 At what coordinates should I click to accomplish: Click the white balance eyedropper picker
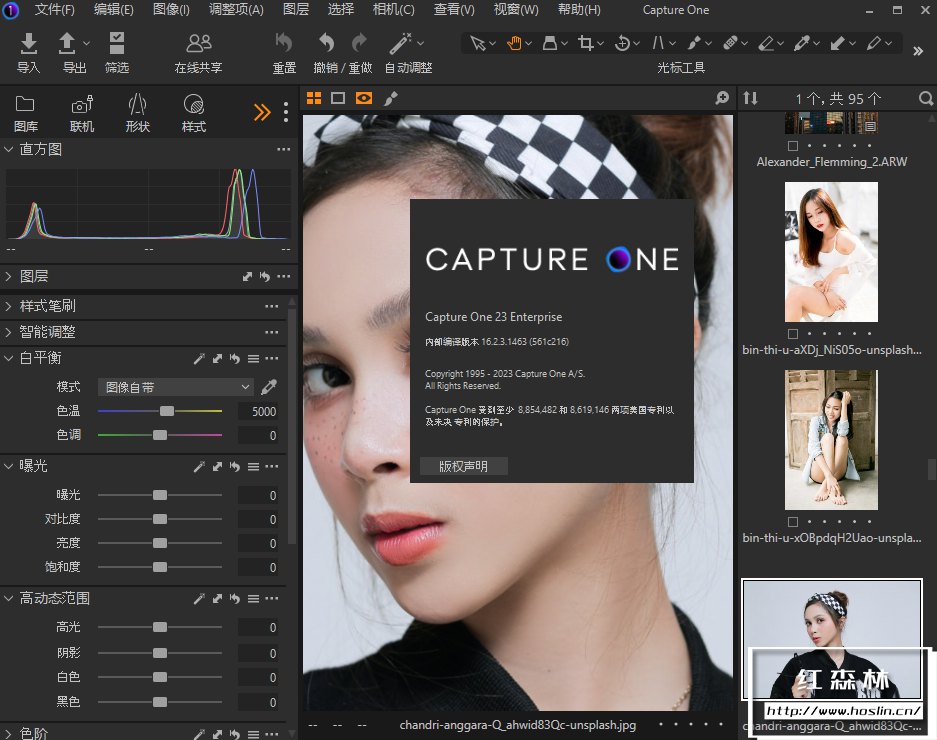(x=268, y=387)
